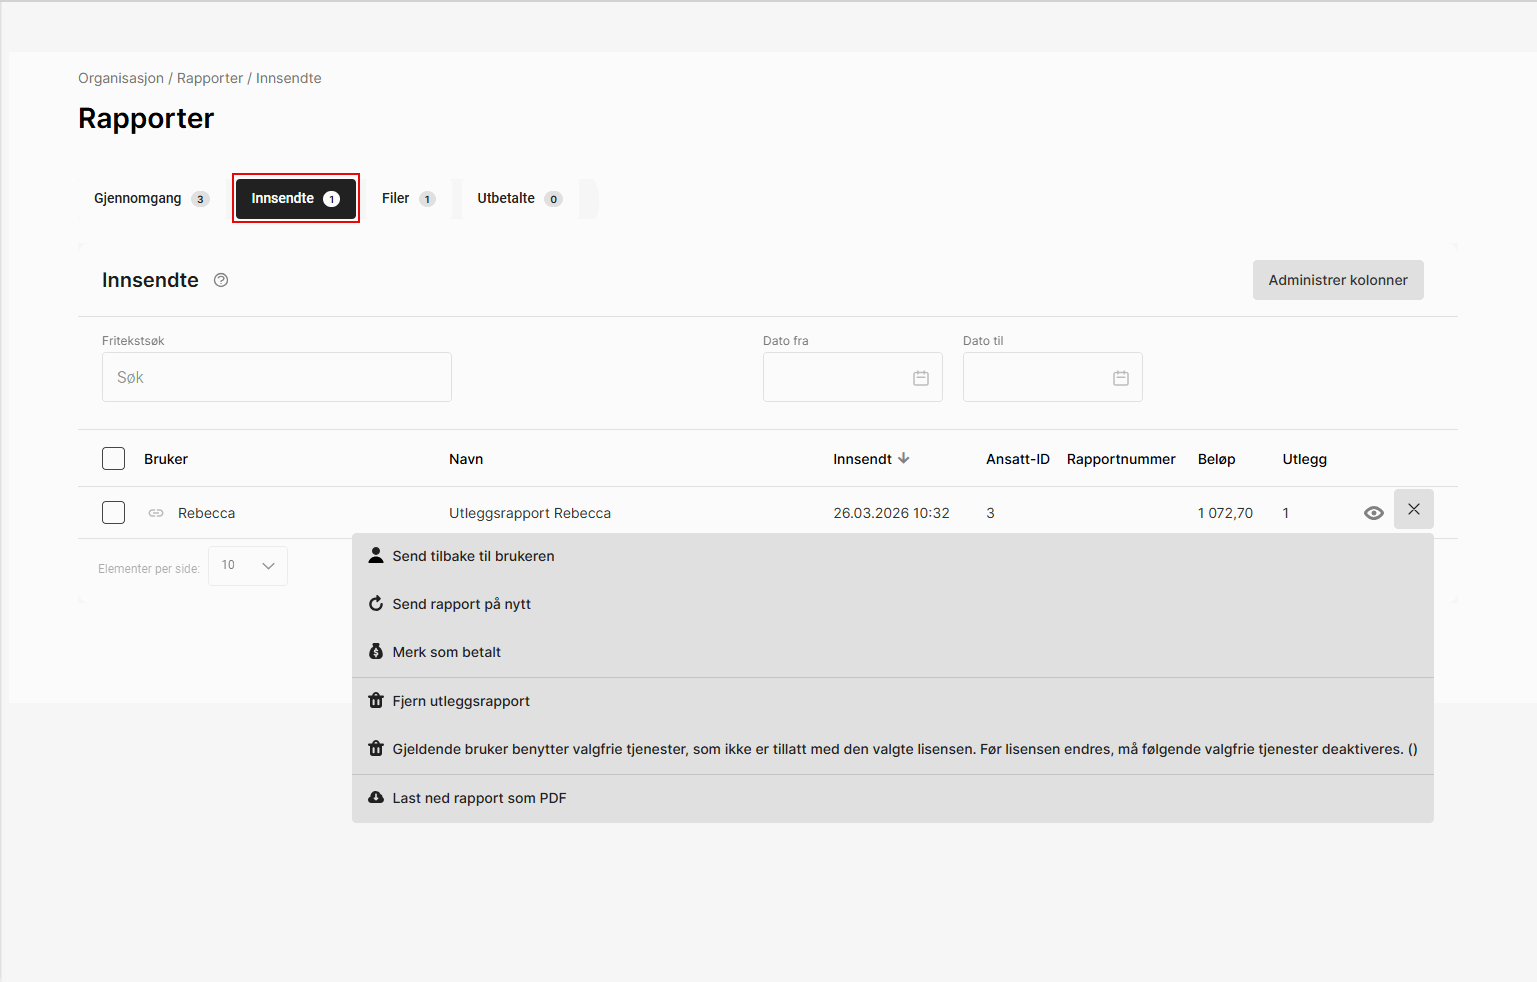This screenshot has height=982, width=1537.
Task: Switch to the Utbetalte tab
Action: point(518,198)
